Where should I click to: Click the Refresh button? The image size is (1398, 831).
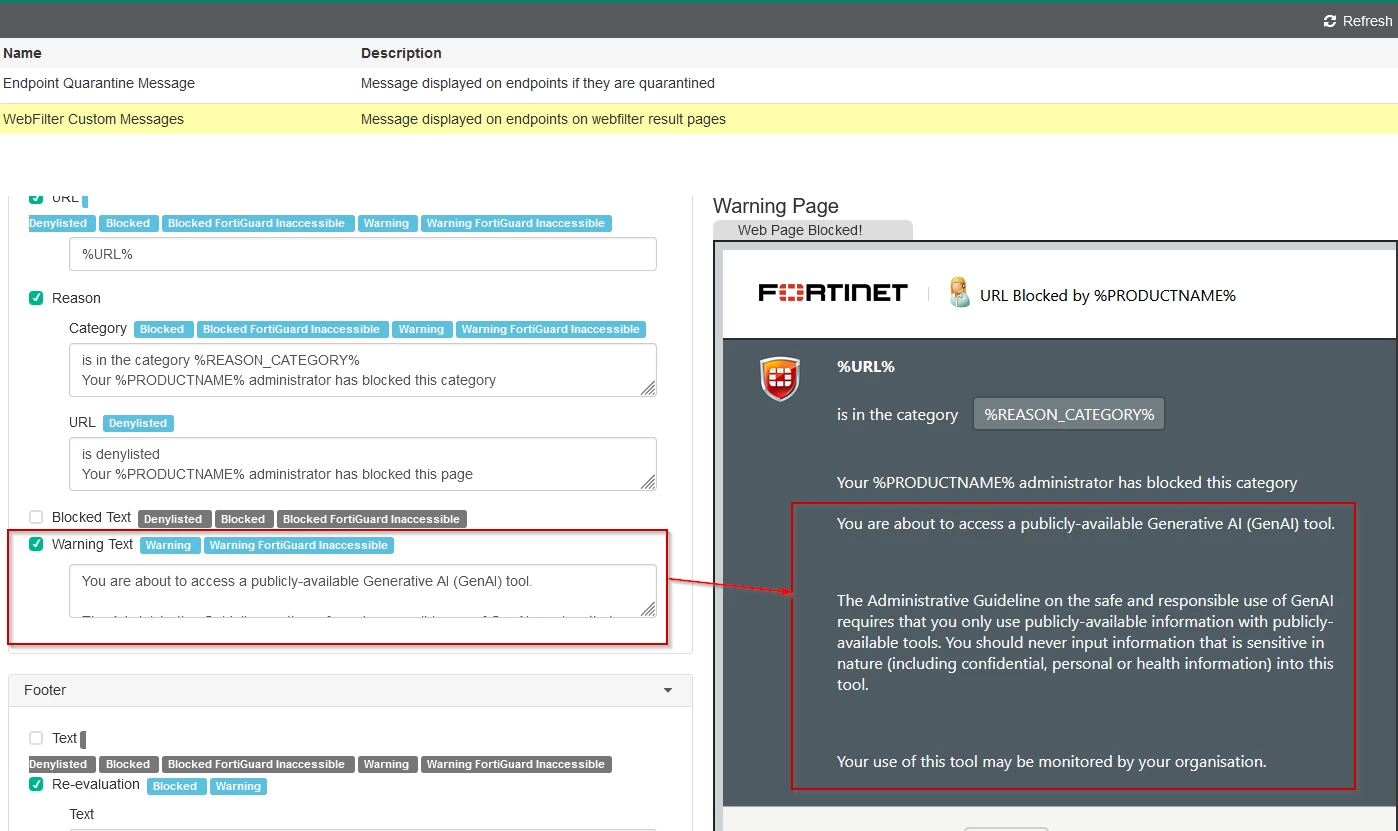[1357, 21]
